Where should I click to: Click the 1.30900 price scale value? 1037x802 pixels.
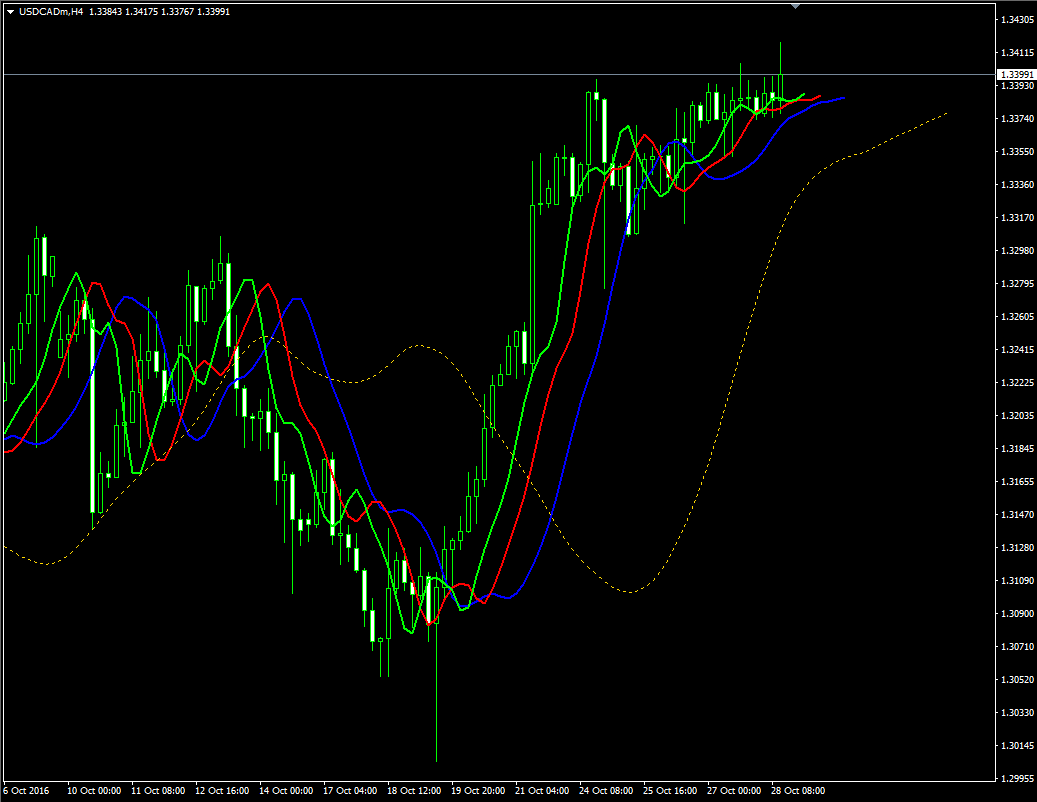tap(1017, 614)
